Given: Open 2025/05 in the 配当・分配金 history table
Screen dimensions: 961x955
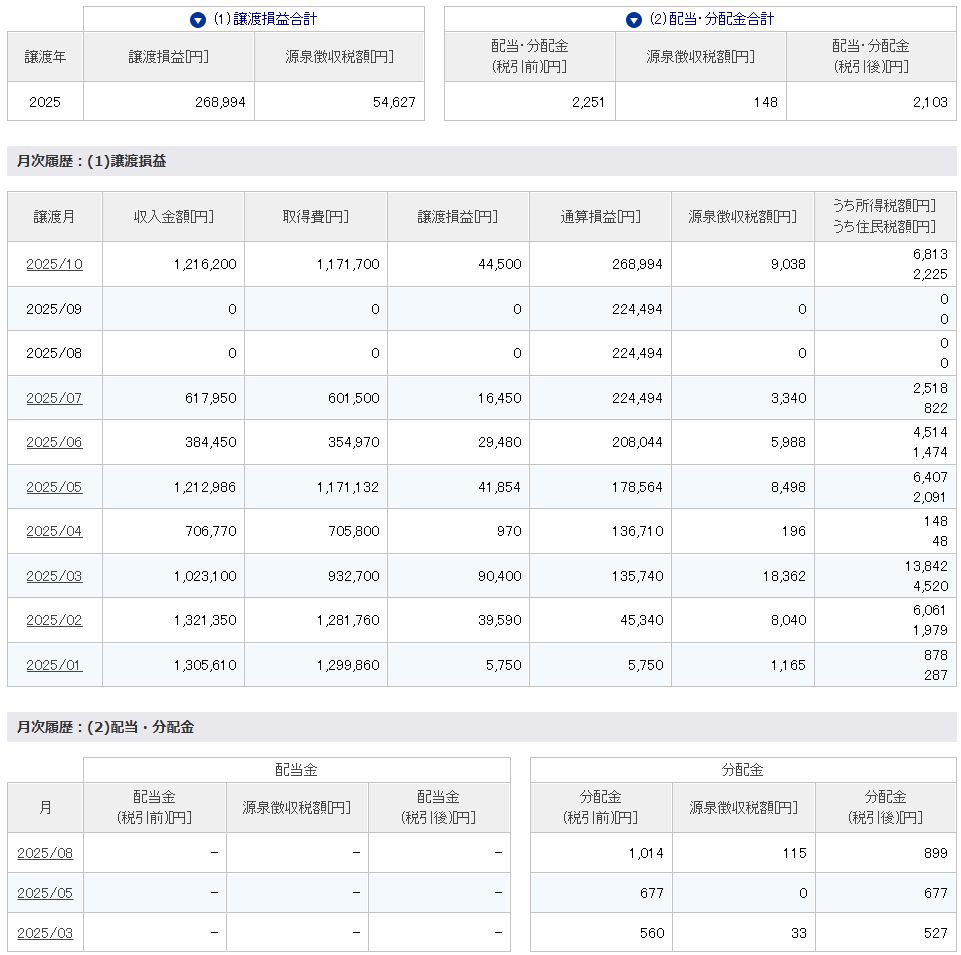Looking at the screenshot, I should pos(45,893).
